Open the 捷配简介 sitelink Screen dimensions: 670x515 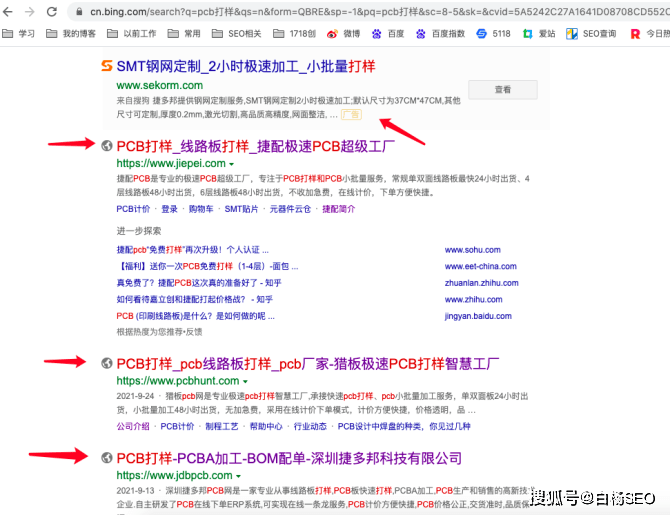pos(338,209)
